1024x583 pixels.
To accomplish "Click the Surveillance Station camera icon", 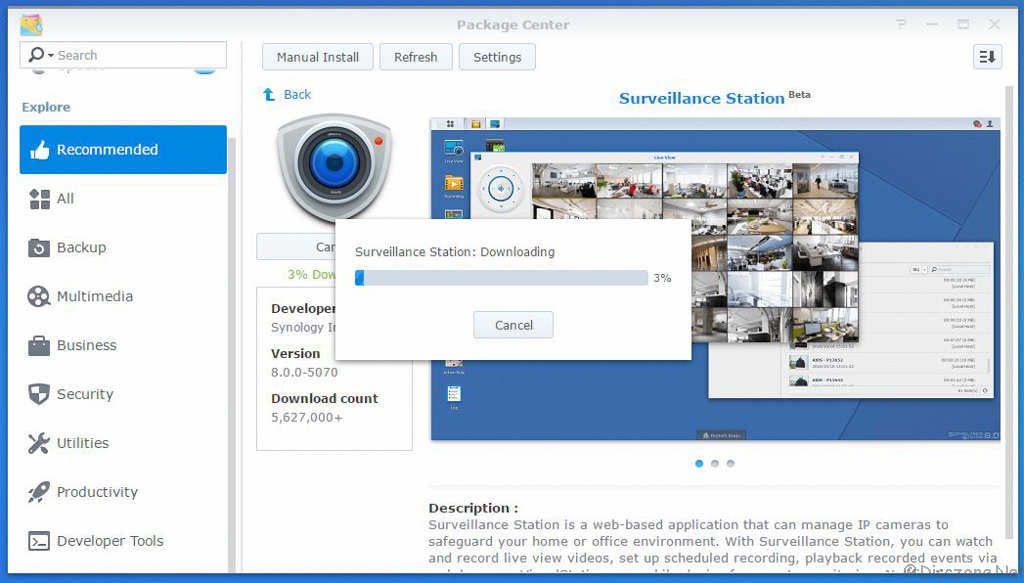I will [334, 166].
